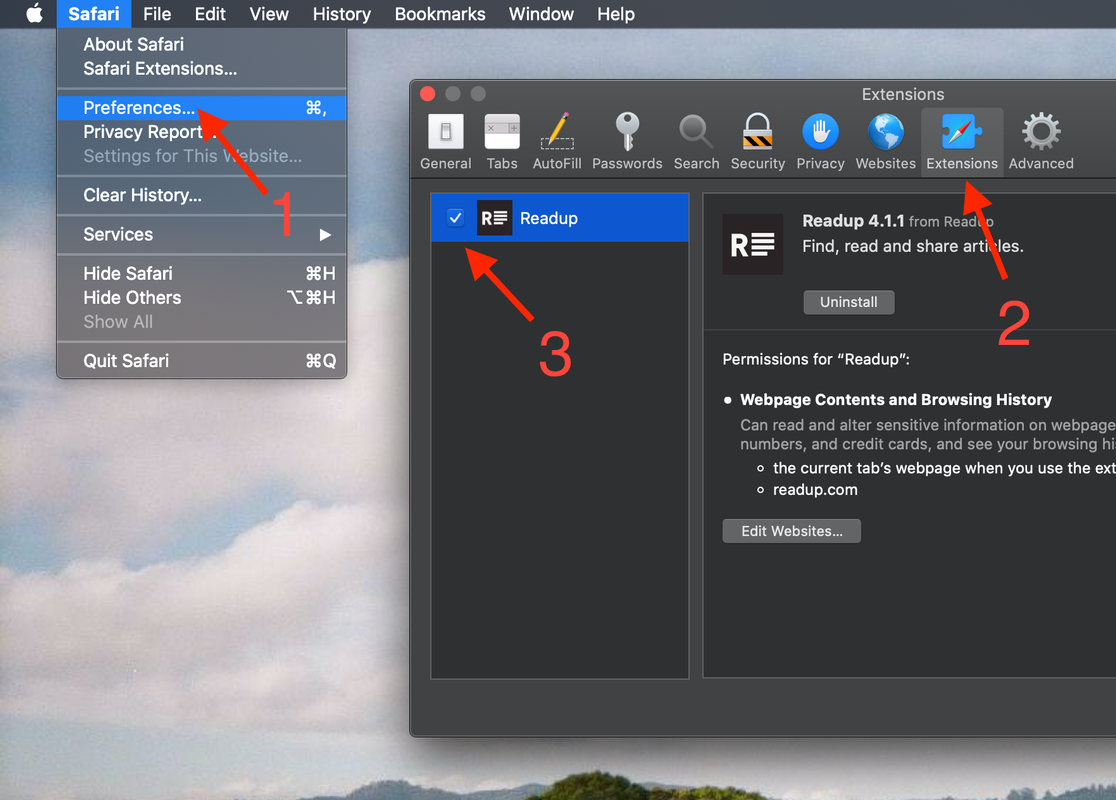1116x800 pixels.
Task: Open the Help menu
Action: [x=616, y=14]
